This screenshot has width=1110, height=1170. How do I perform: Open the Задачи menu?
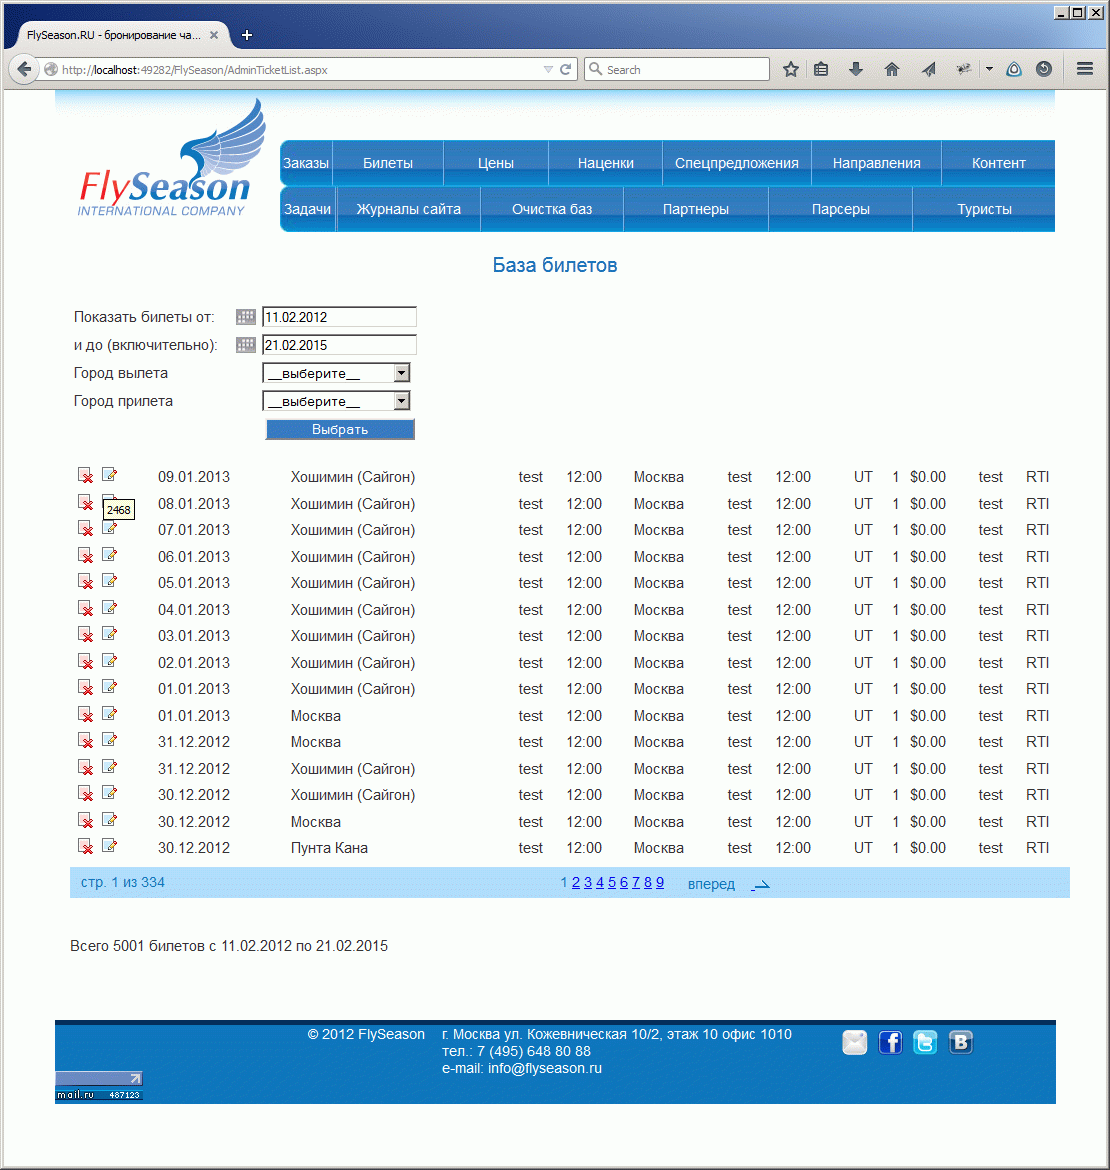[x=307, y=209]
